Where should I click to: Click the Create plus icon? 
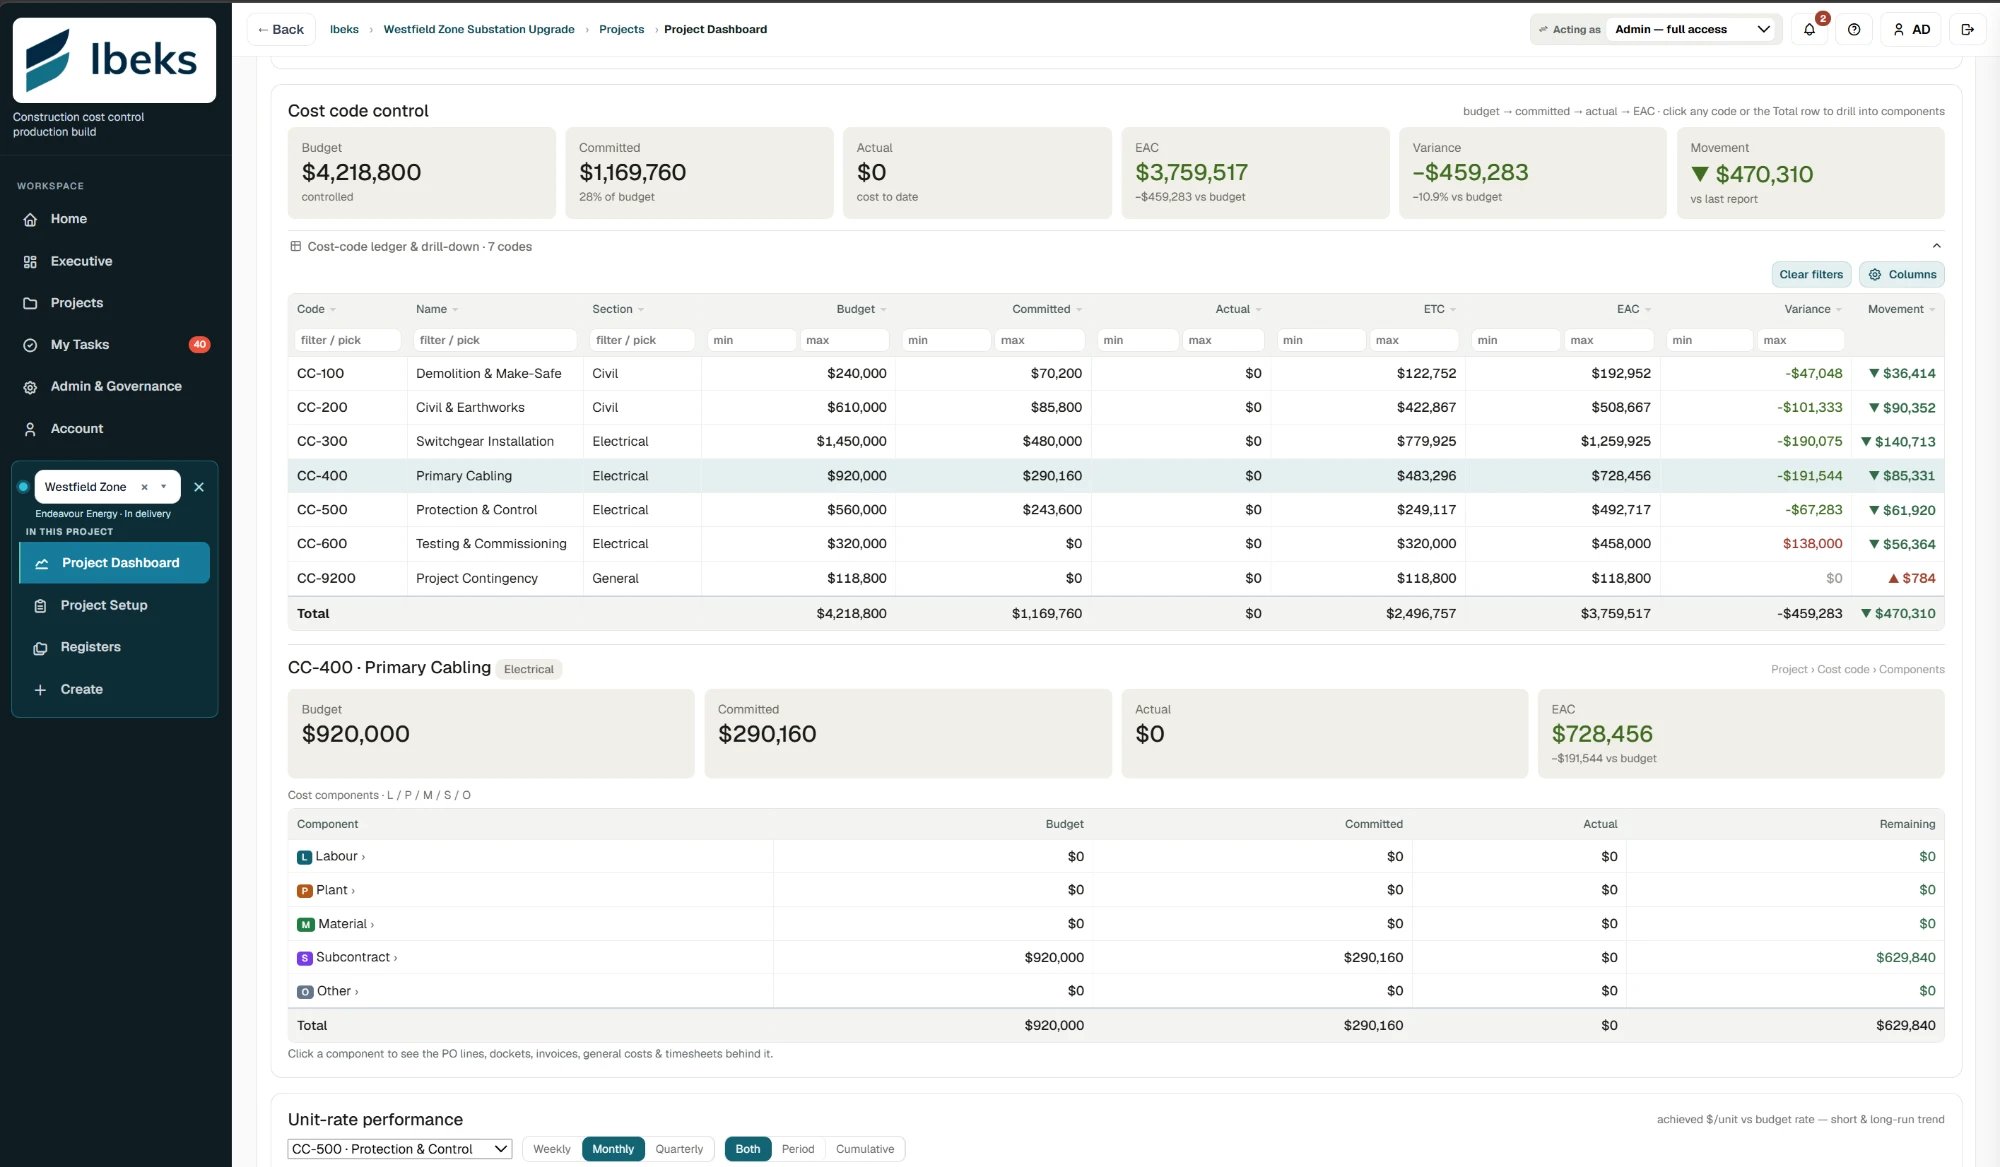pos(40,690)
